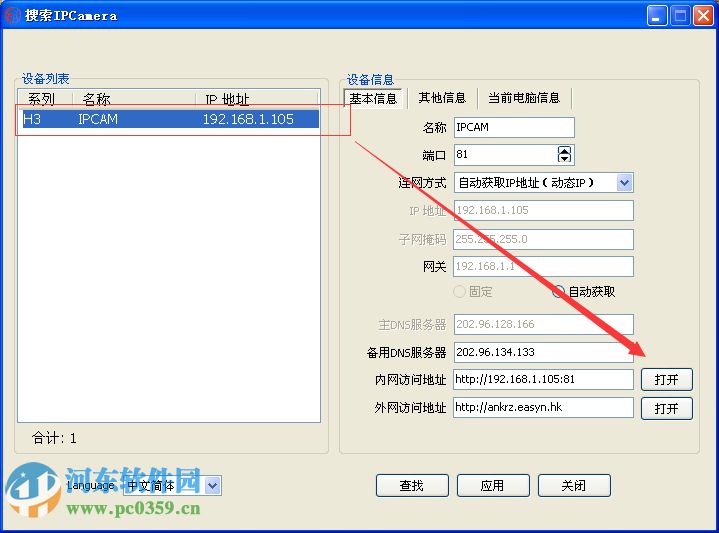Select the 自动获取 radio button
This screenshot has height=533, width=719.
click(x=558, y=292)
